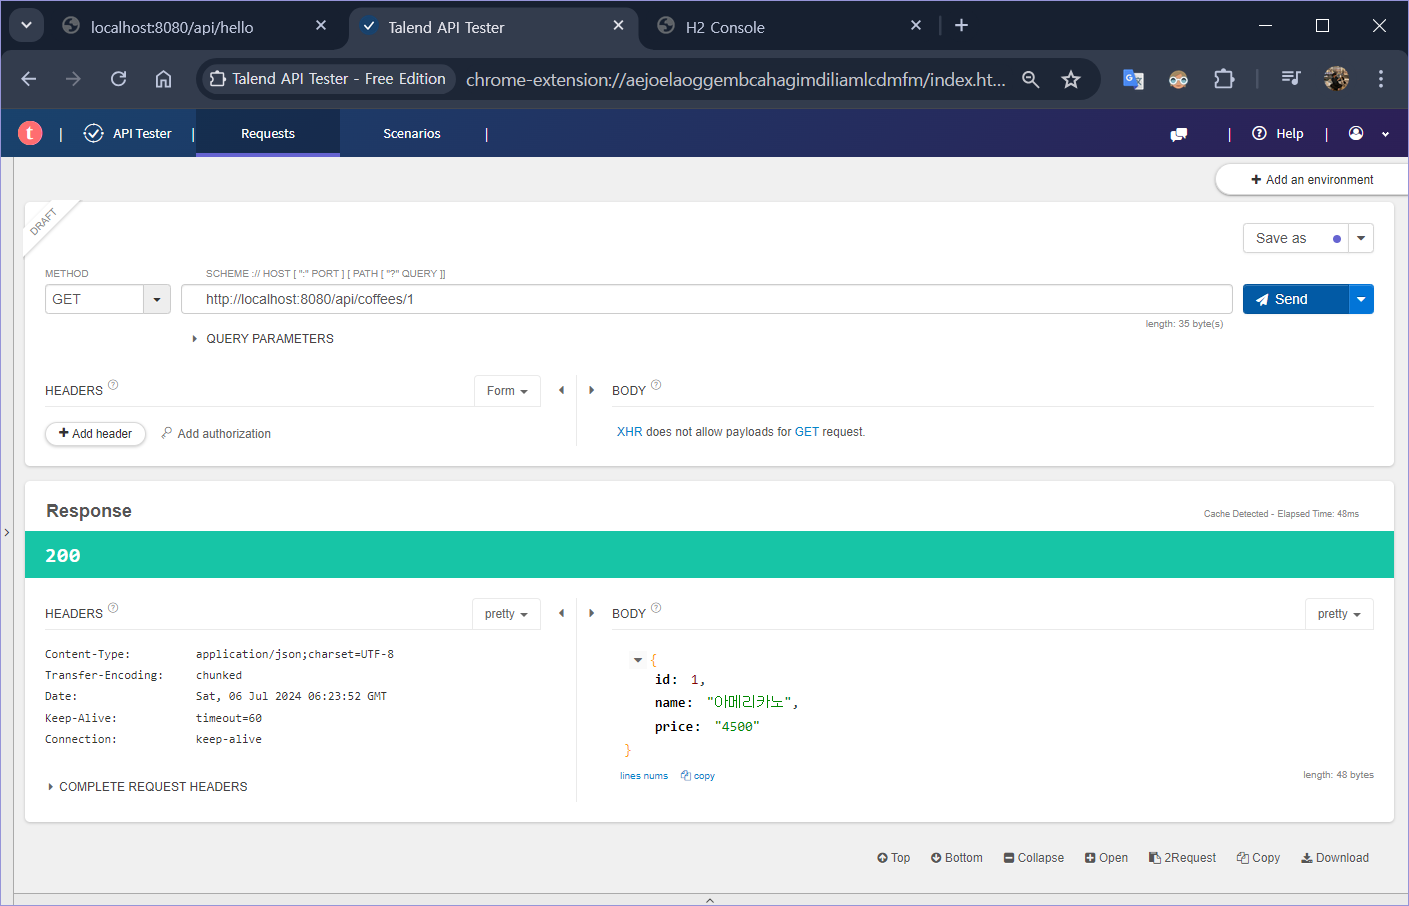1409x906 pixels.
Task: Download the response
Action: [x=1335, y=858]
